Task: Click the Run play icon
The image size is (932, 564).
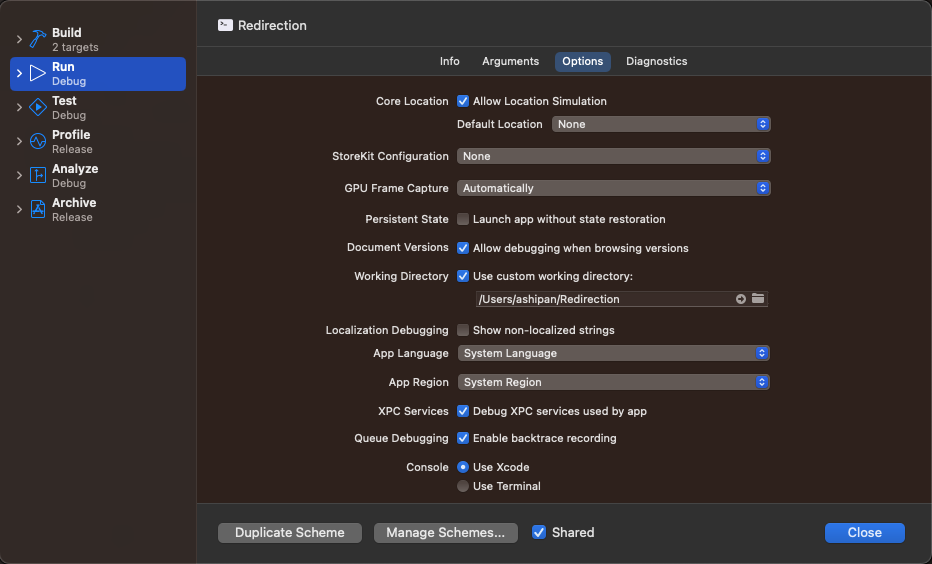Action: [37, 73]
